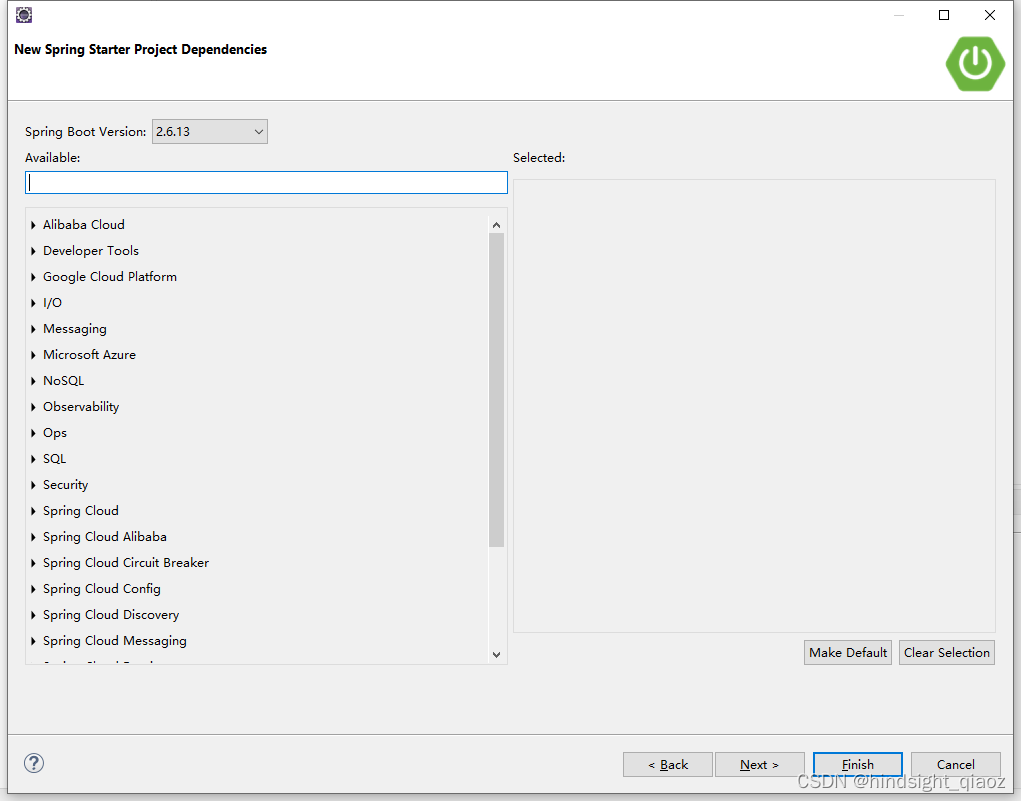Expand the NoSQL category arrow

(x=33, y=381)
